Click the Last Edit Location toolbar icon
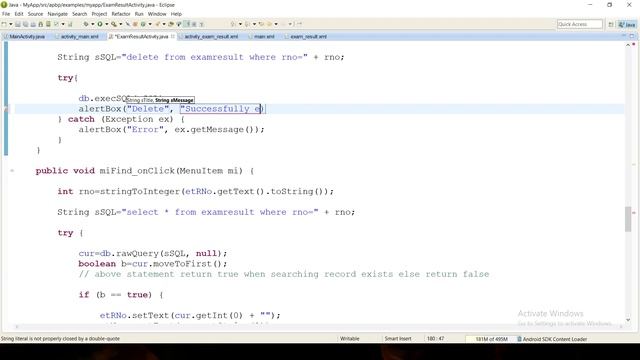Screen dimensions: 640x360 click(261, 24)
